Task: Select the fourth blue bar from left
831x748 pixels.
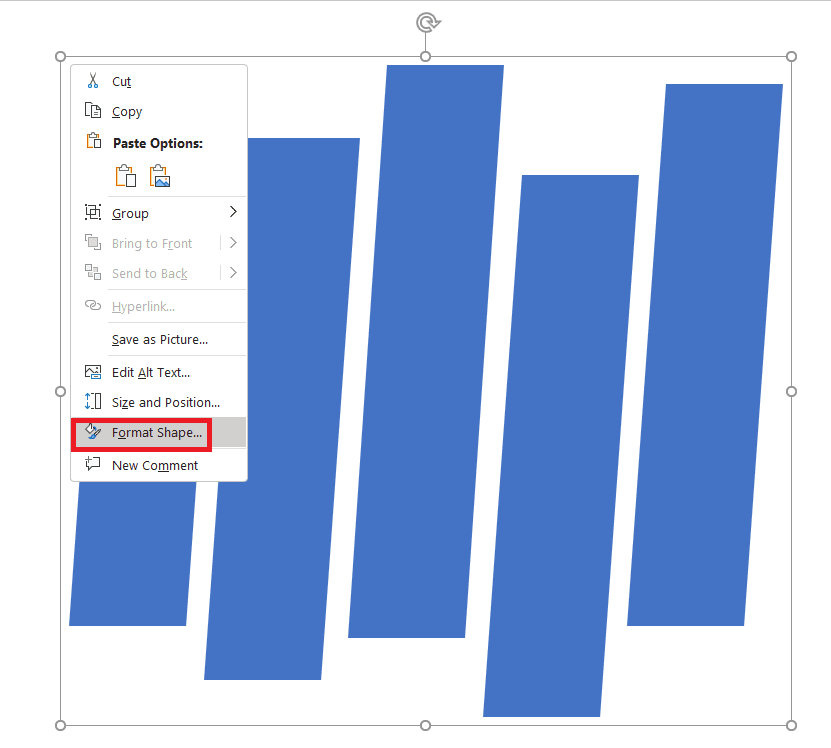Action: [x=561, y=445]
